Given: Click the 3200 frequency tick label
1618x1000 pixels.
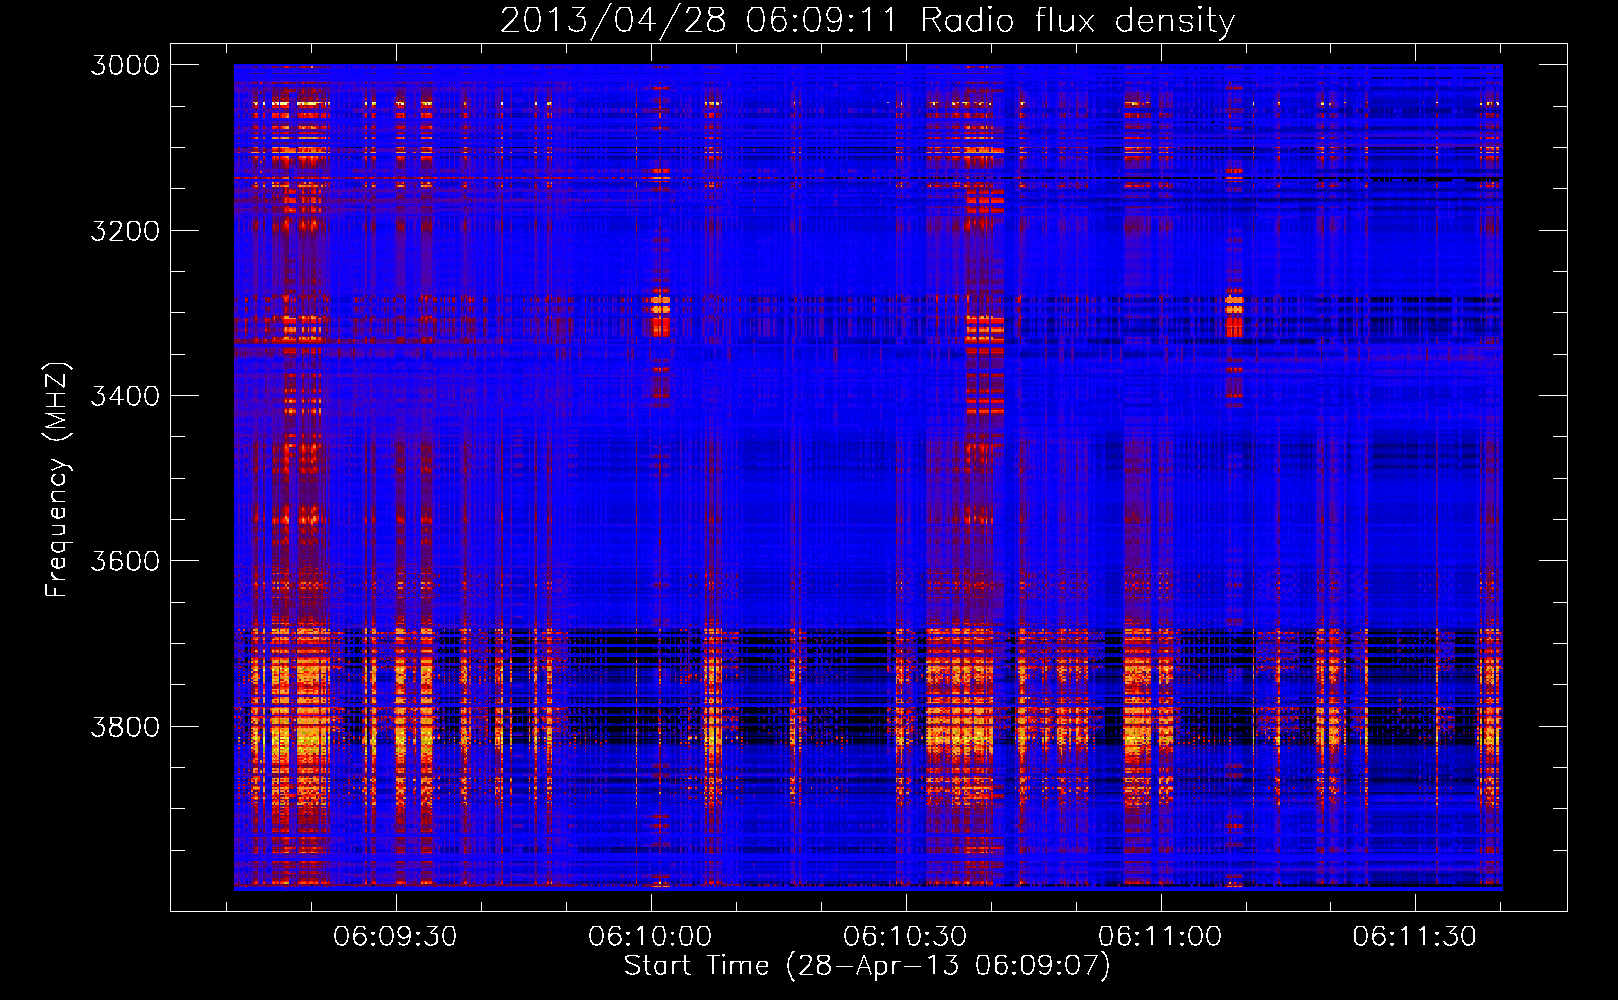Looking at the screenshot, I should pyautogui.click(x=125, y=231).
